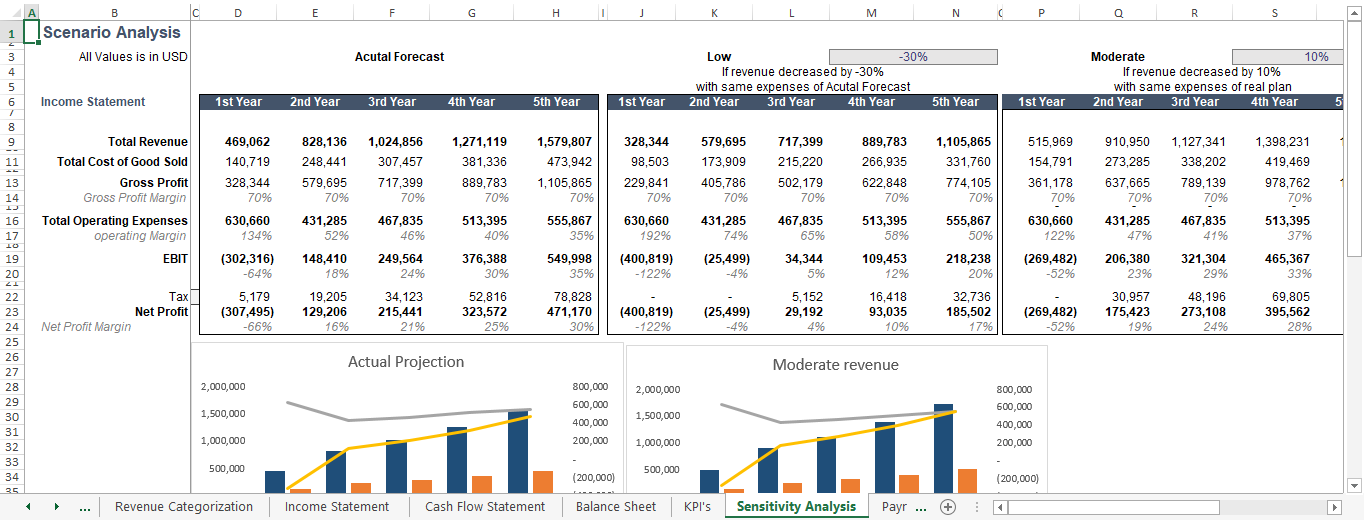Click the Actual Projection chart title
The image size is (1364, 520).
(406, 362)
